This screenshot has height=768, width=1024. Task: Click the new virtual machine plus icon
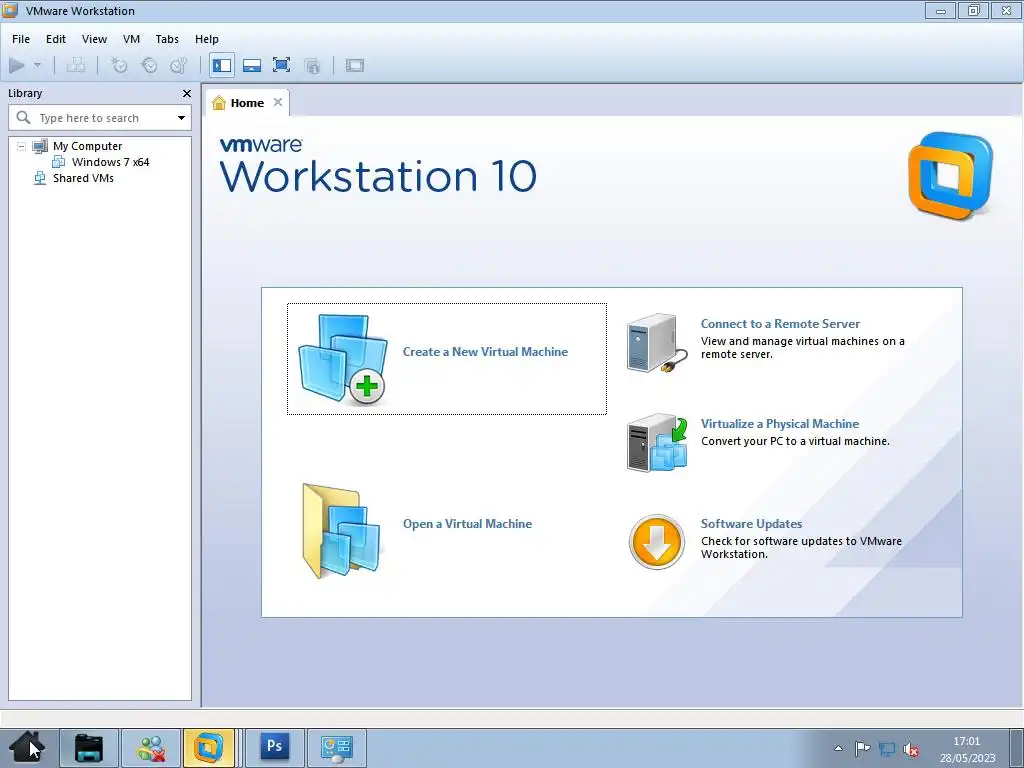coord(343,359)
